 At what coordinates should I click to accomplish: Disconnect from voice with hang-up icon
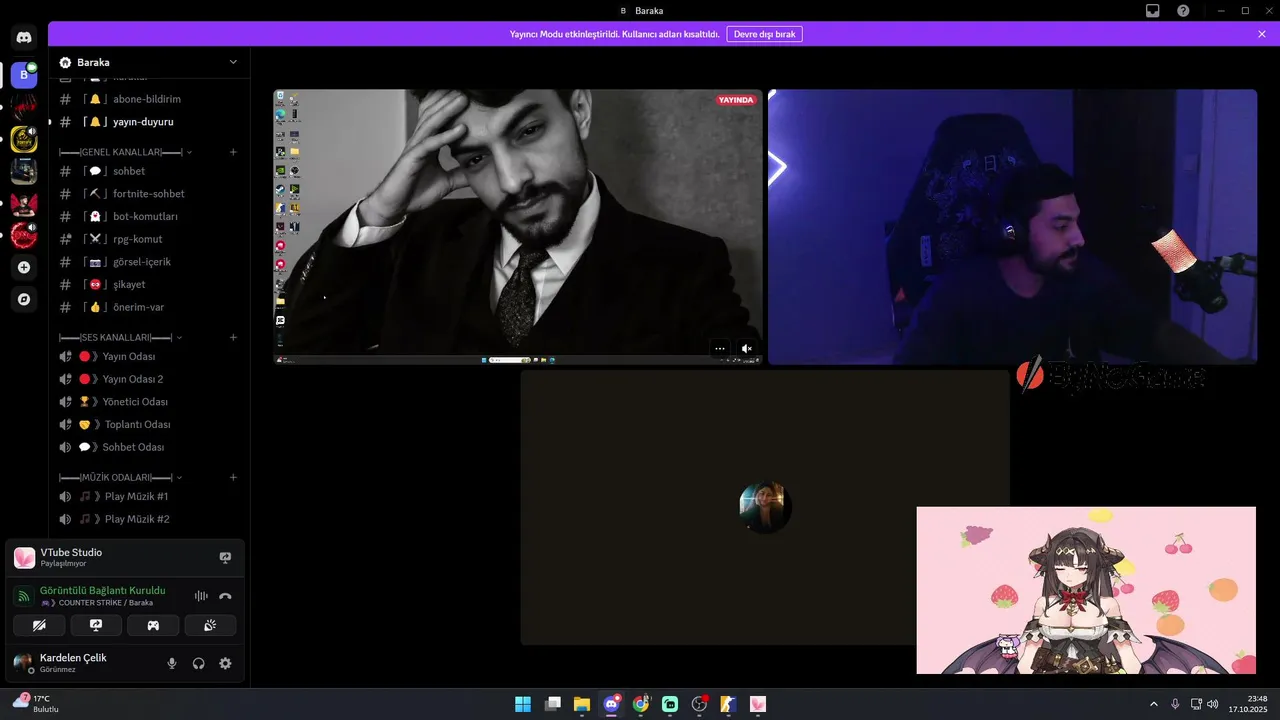coord(225,596)
